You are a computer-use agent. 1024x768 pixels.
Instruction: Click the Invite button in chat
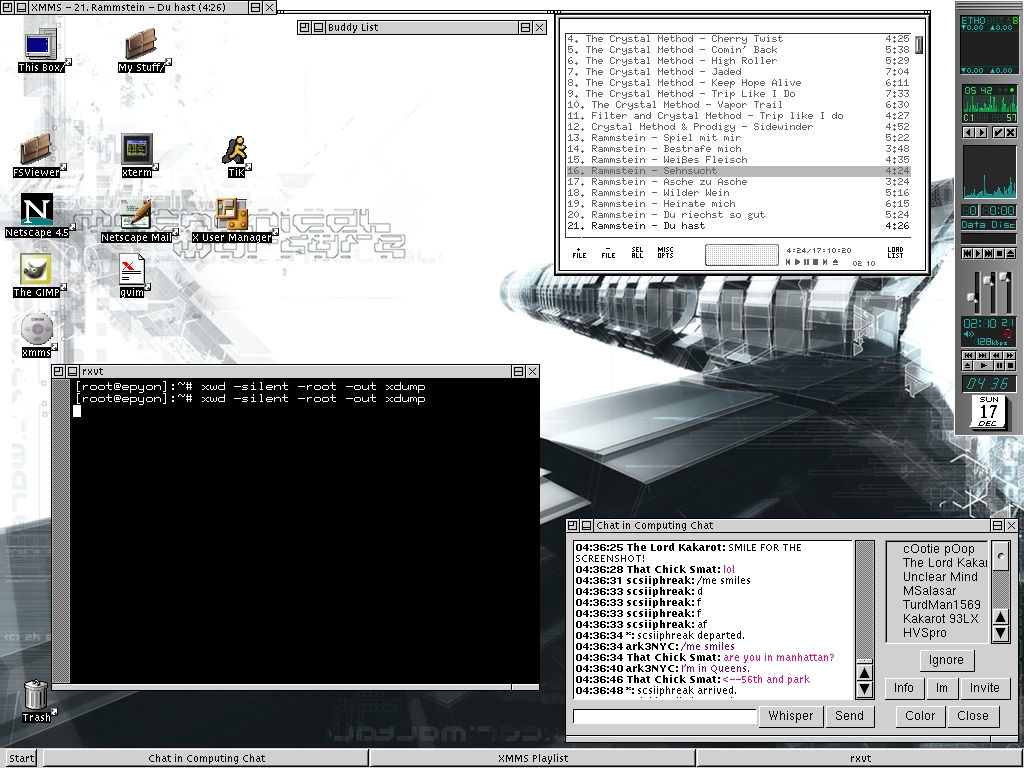(984, 688)
